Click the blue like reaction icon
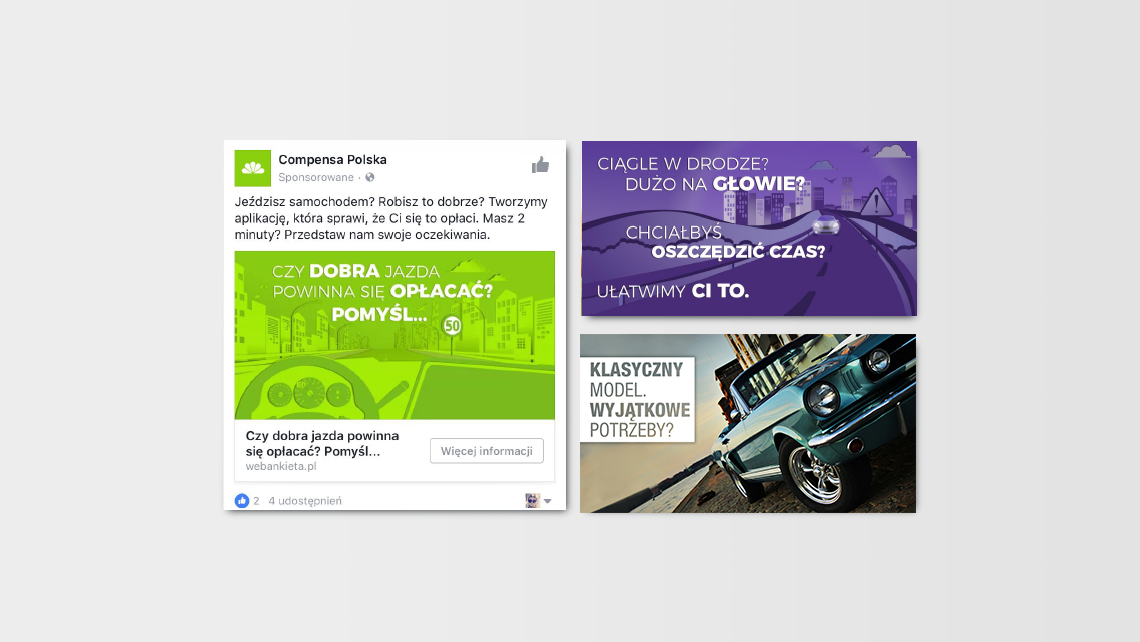The width and height of the screenshot is (1140, 642). (x=241, y=501)
